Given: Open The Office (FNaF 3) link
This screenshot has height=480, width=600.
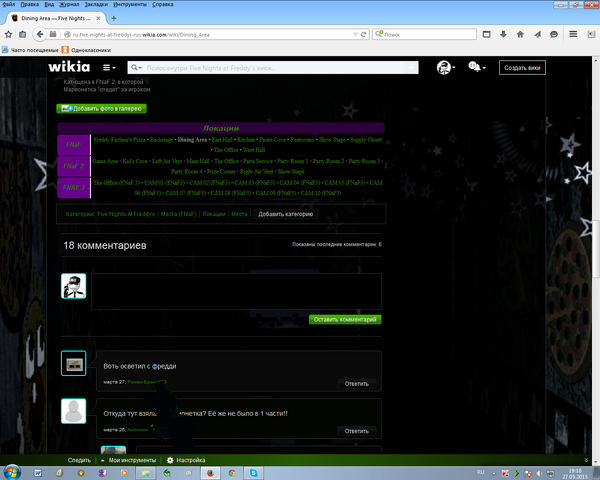Looking at the screenshot, I should (116, 183).
